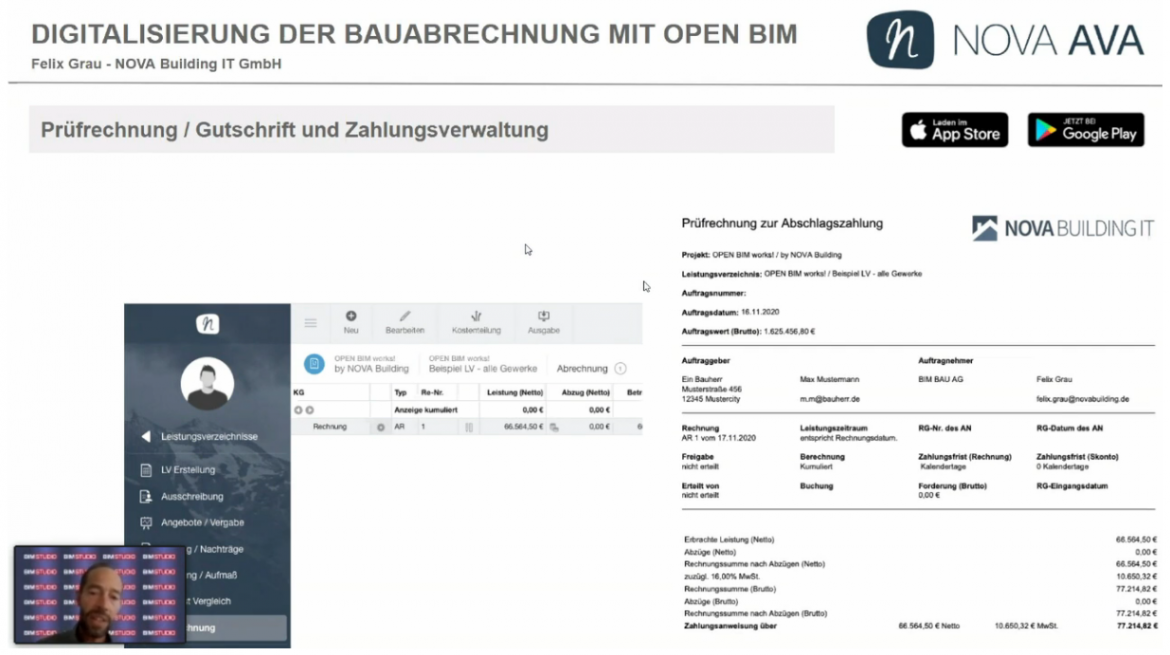
Task: Click the Auftragswert (Brutto) value
Action: pyautogui.click(x=789, y=331)
